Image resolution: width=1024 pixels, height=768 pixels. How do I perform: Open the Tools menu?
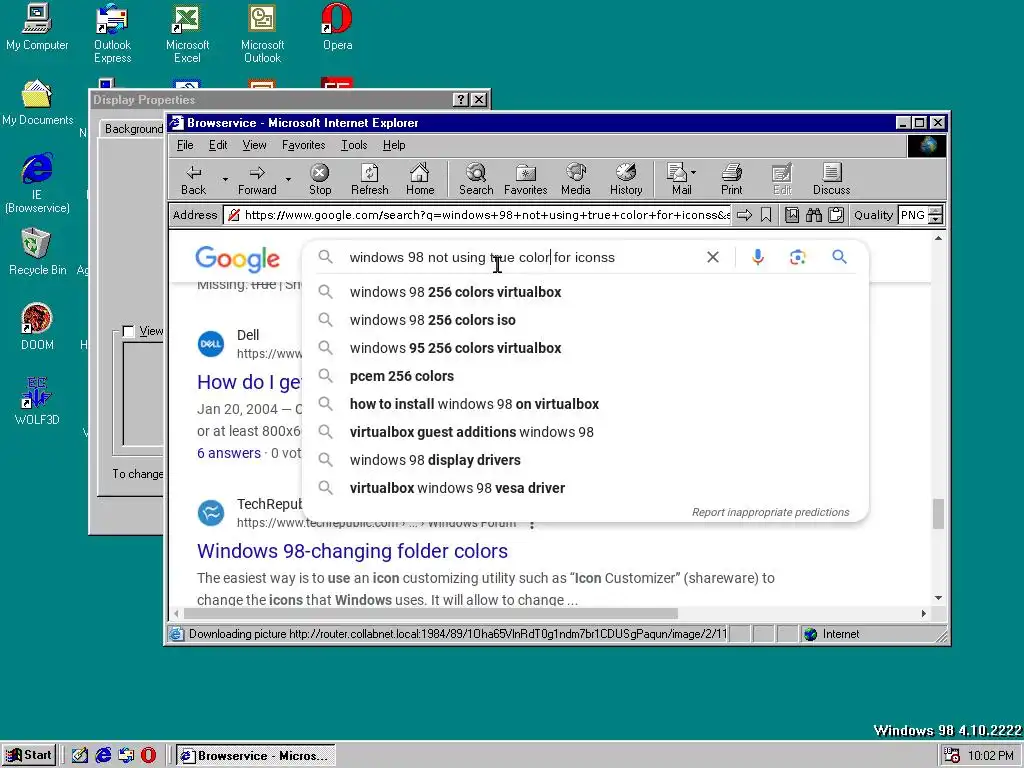coord(354,145)
